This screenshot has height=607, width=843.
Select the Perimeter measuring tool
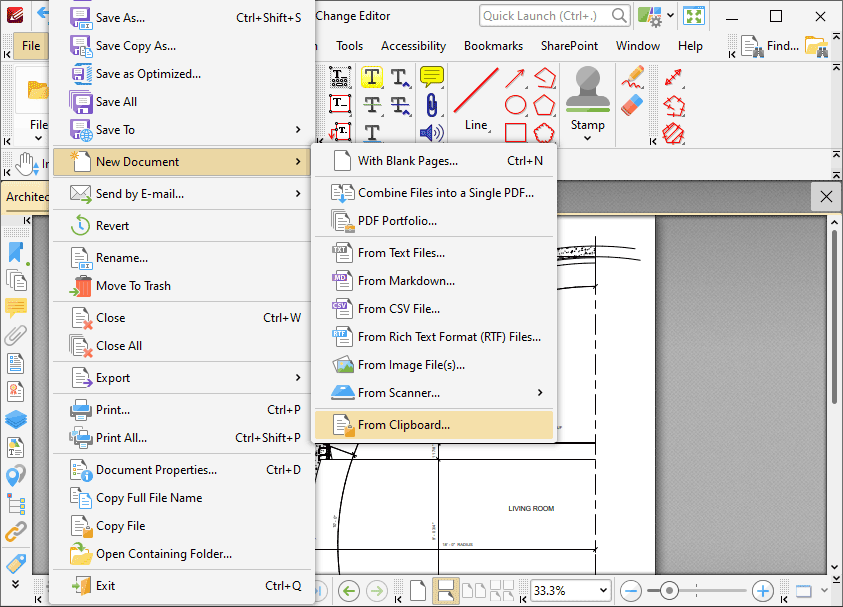674,106
